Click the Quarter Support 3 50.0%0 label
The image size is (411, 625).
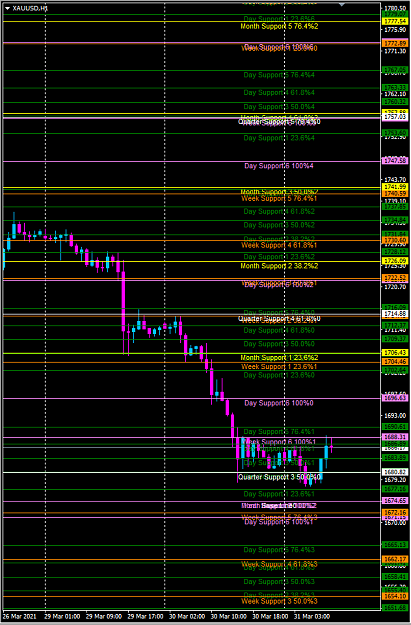tap(279, 477)
